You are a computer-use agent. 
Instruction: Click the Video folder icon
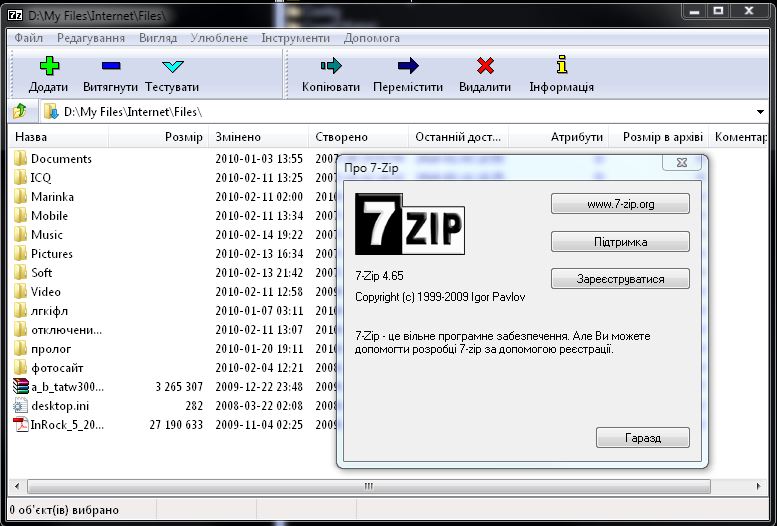pyautogui.click(x=20, y=292)
